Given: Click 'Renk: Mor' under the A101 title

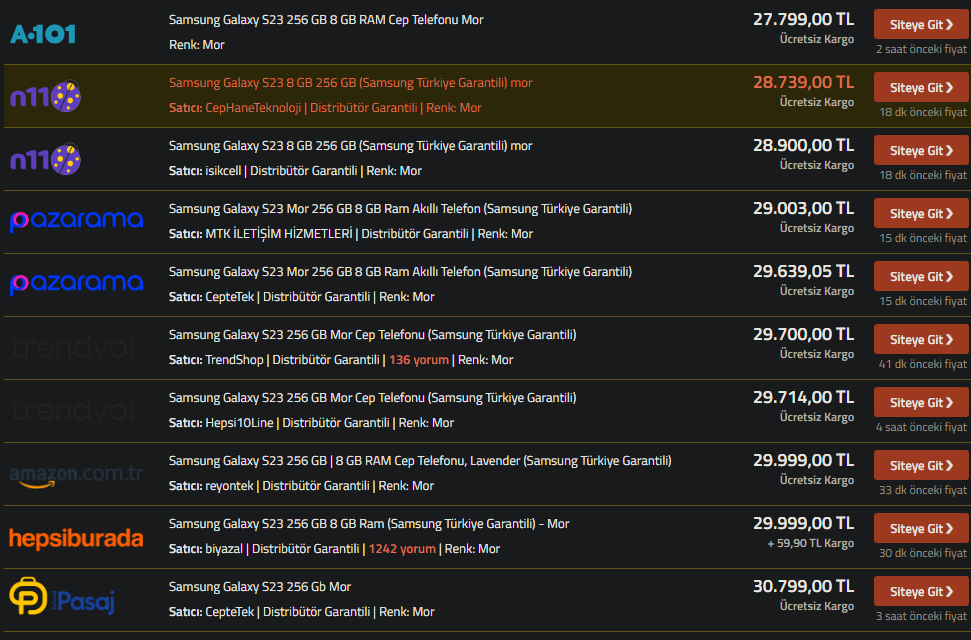Looking at the screenshot, I should (196, 45).
